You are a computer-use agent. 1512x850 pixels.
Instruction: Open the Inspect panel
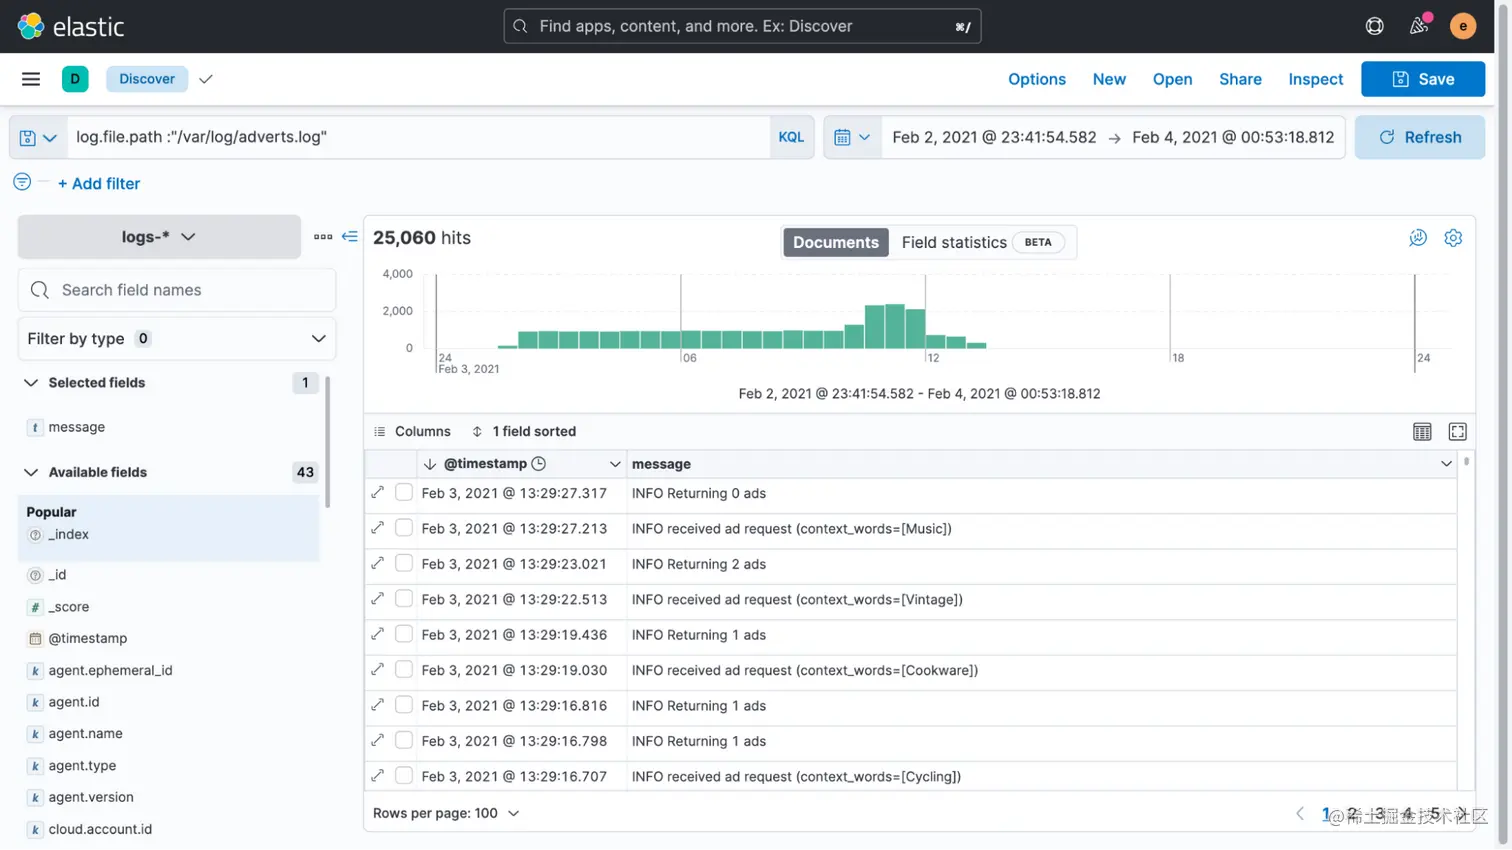pos(1316,79)
